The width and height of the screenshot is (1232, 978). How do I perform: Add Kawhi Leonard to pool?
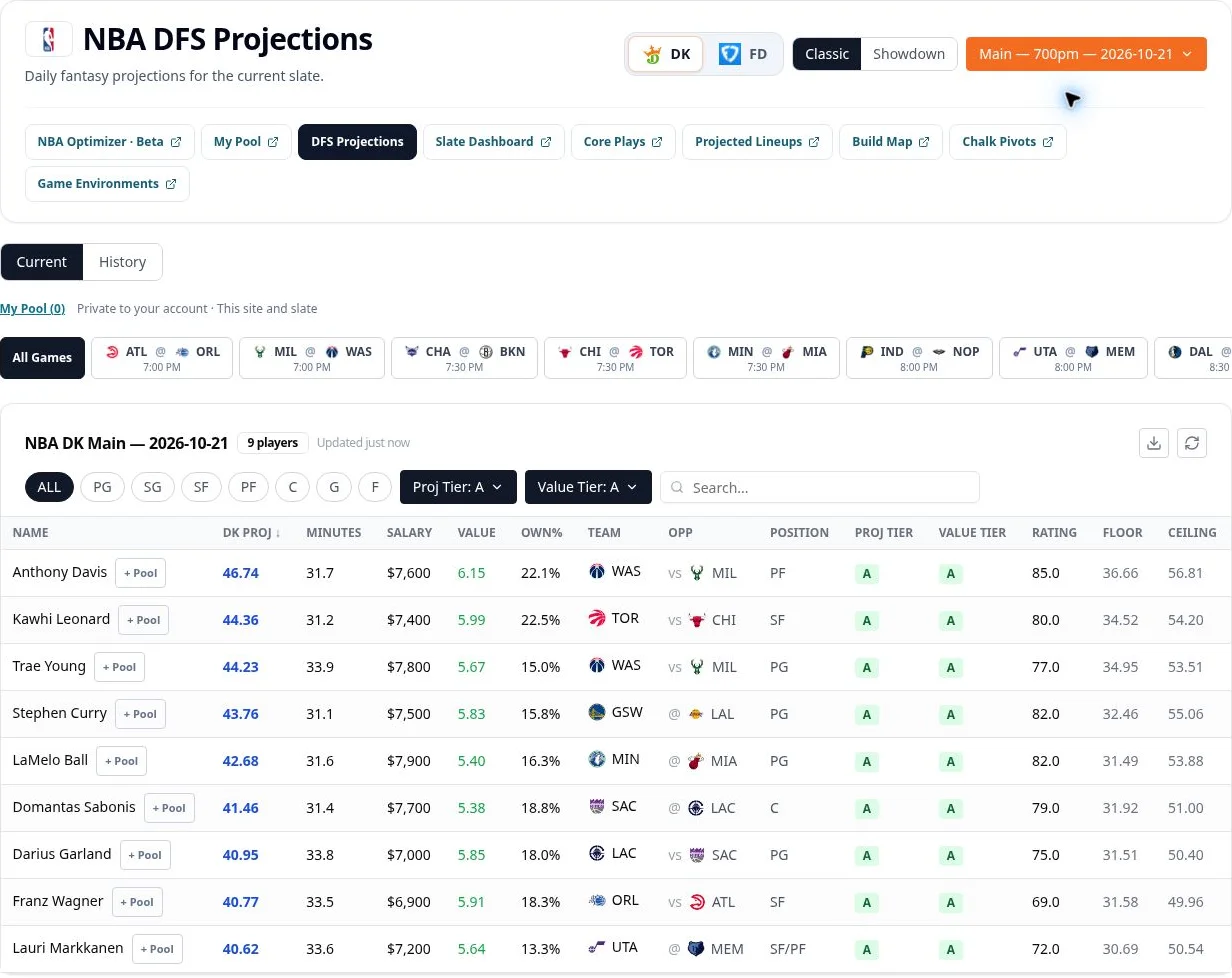pyautogui.click(x=143, y=620)
